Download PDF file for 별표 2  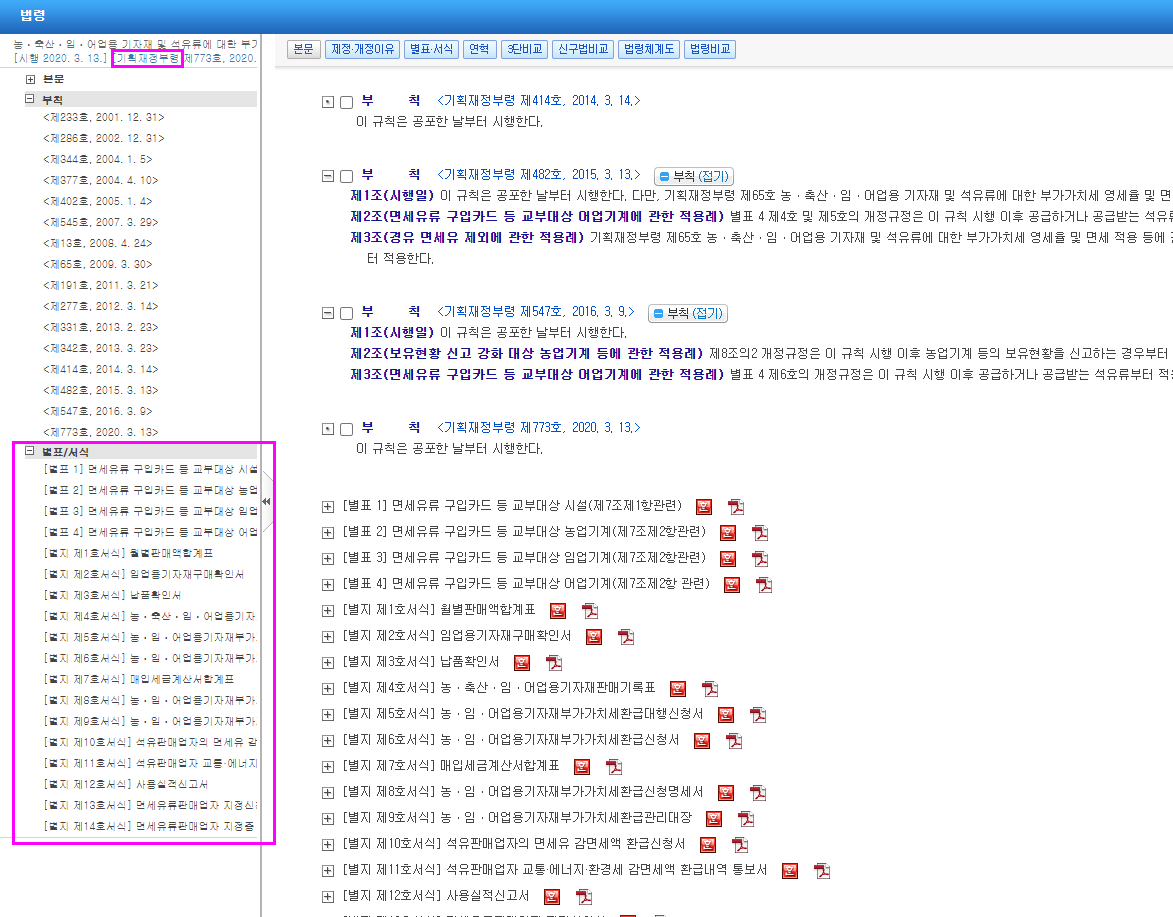760,533
